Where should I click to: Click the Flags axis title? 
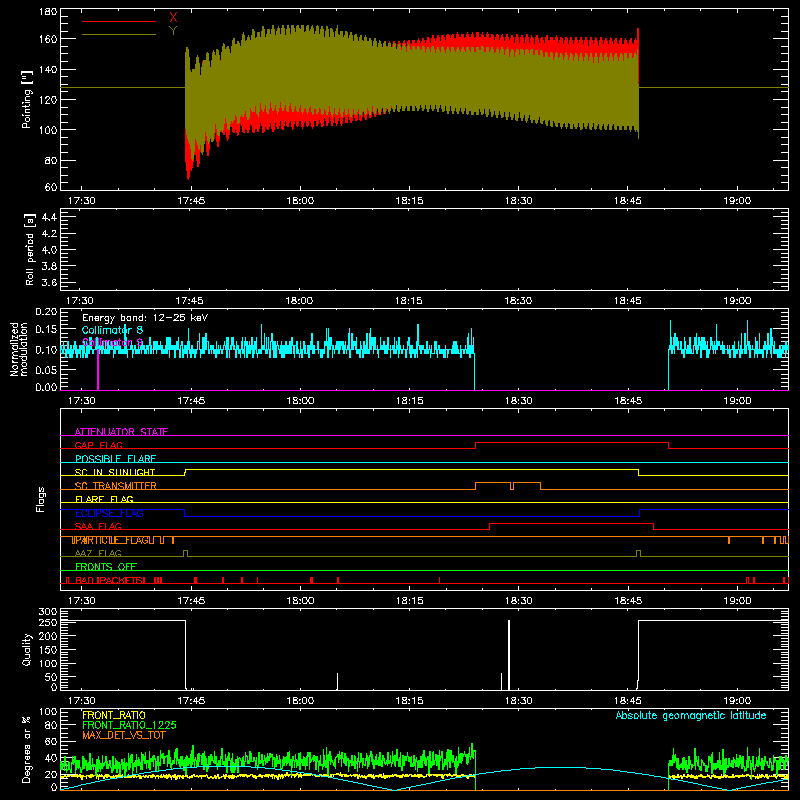[40, 499]
